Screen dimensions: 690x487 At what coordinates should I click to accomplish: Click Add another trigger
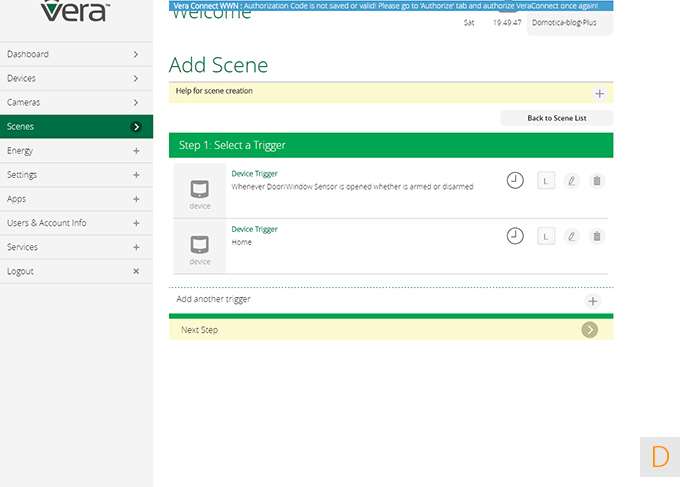pyautogui.click(x=214, y=299)
